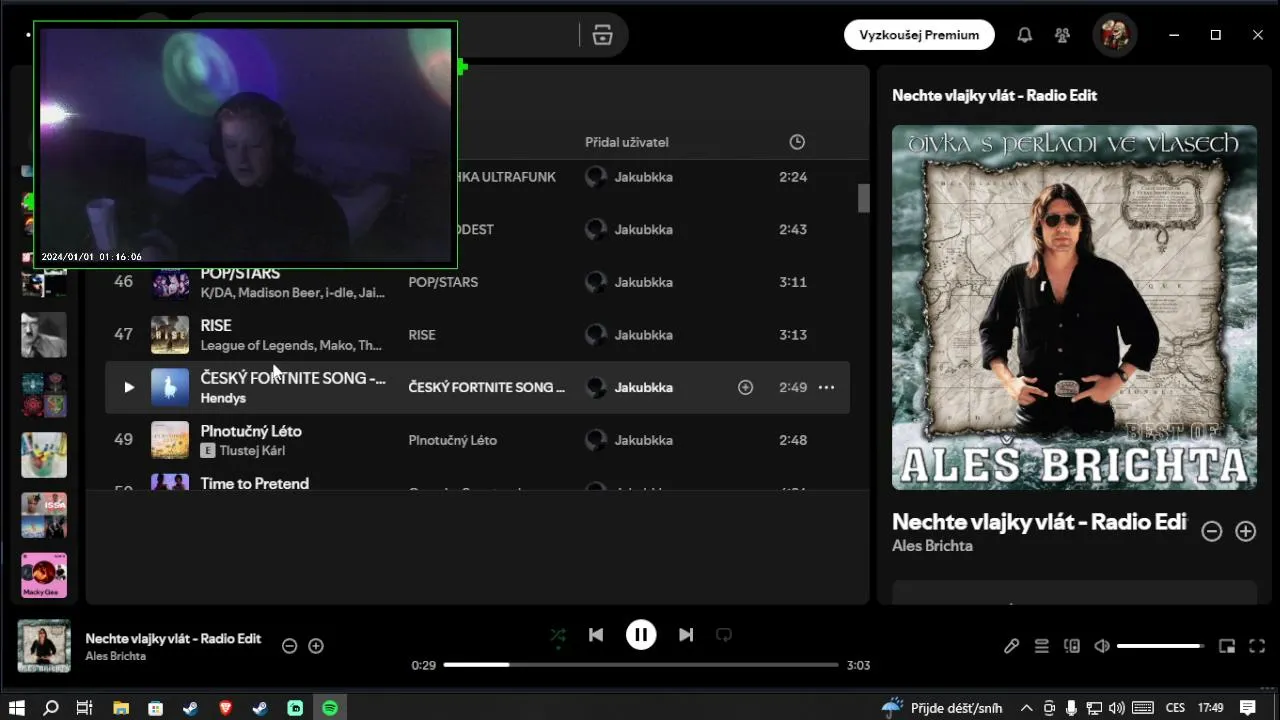Open Windows Start menu
Screen dimensions: 1280x720
[x=17, y=708]
